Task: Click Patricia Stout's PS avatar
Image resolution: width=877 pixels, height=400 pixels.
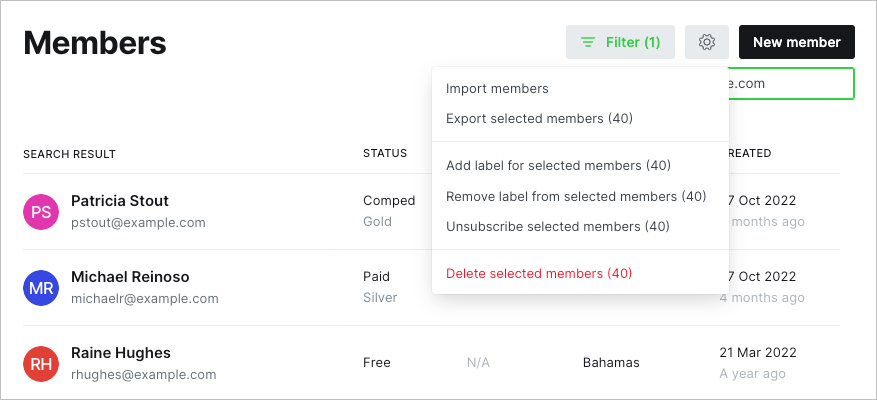Action: point(41,212)
